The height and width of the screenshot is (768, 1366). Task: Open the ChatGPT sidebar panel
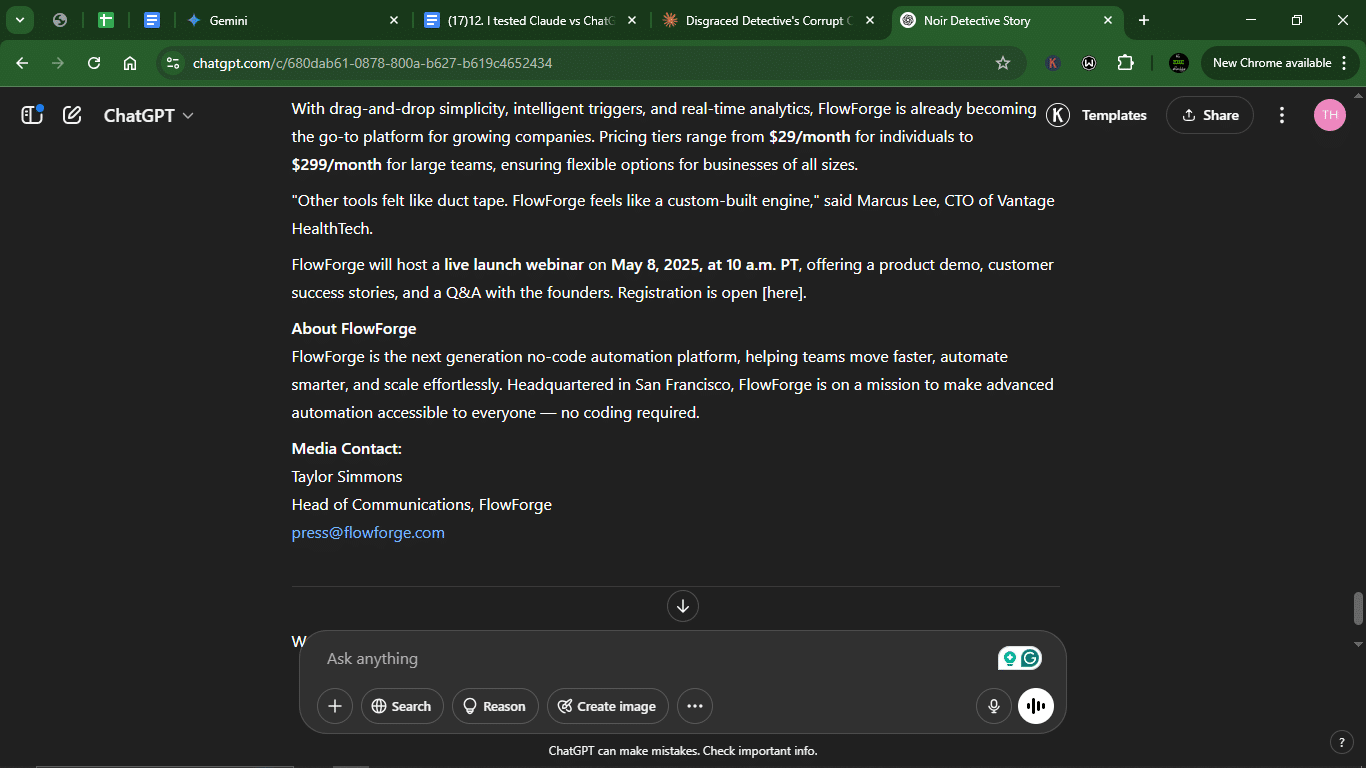[32, 115]
